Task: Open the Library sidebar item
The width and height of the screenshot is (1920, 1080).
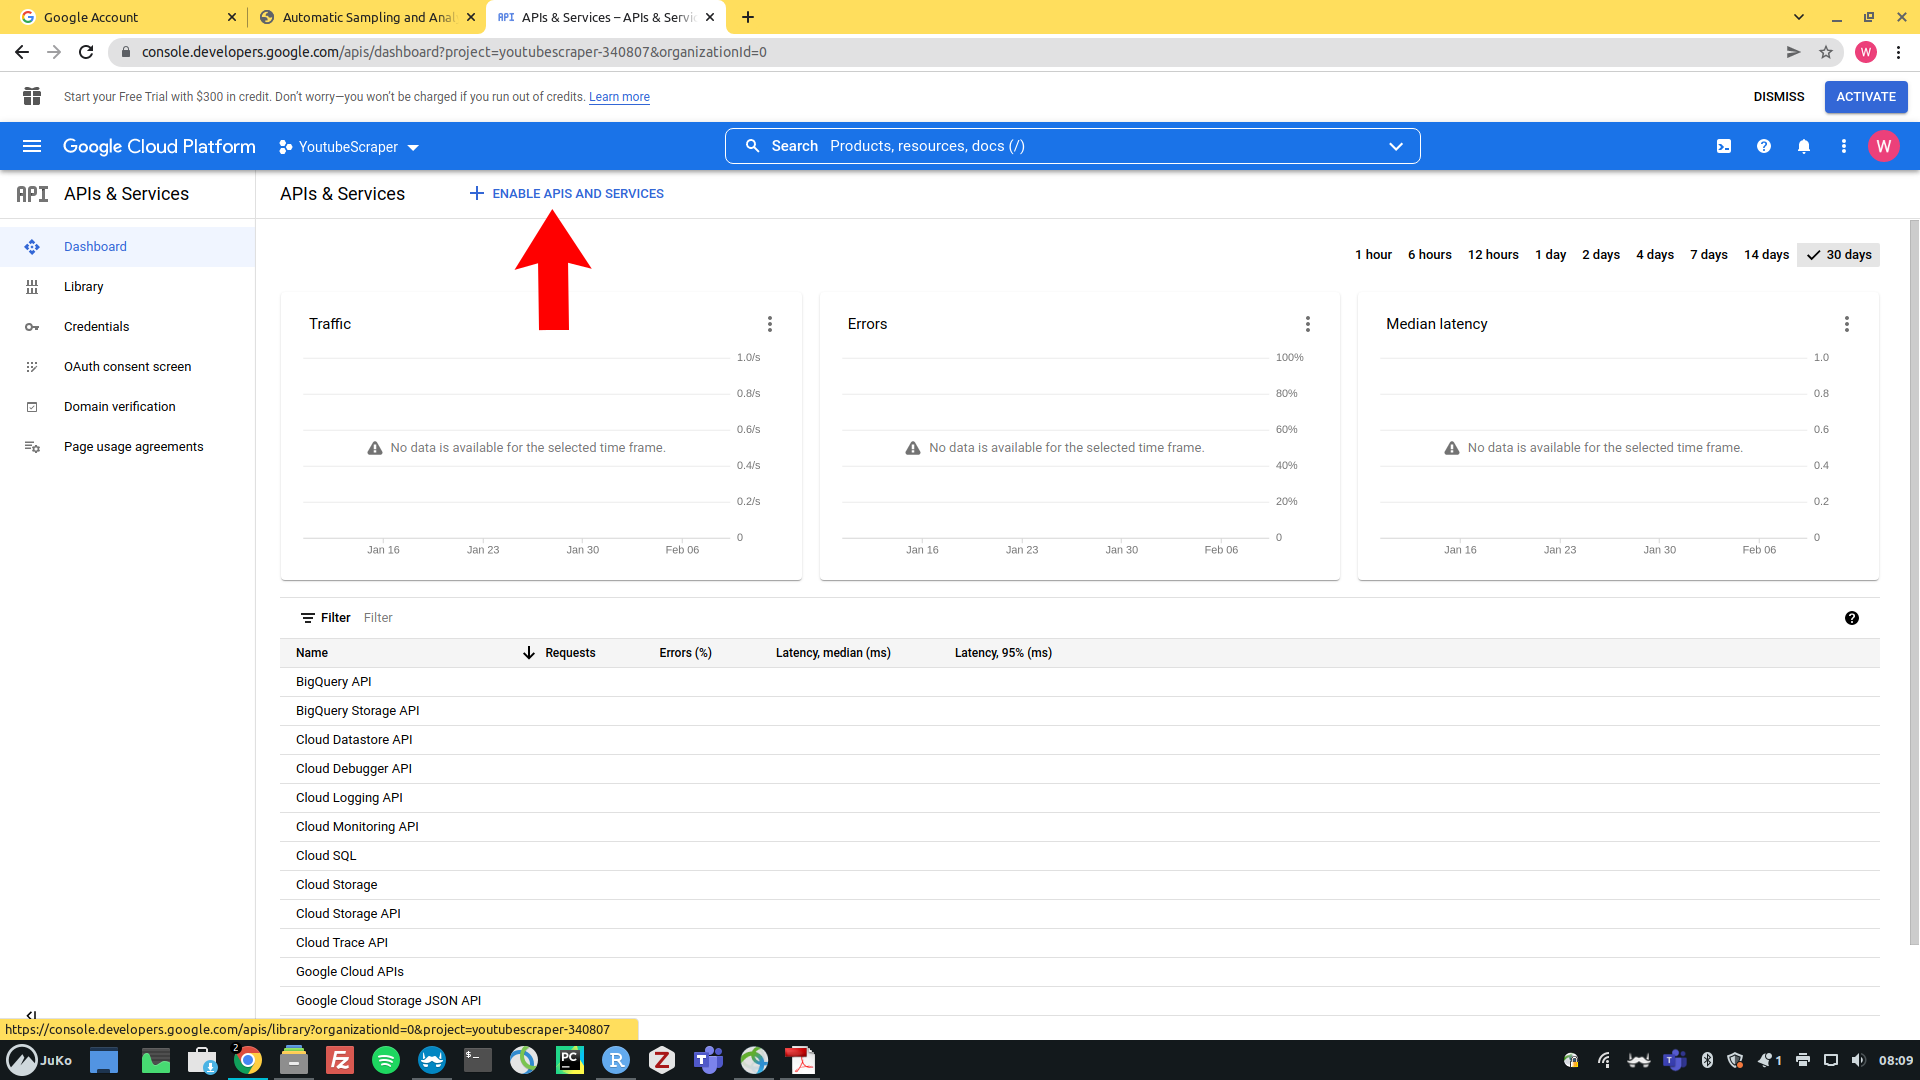Action: [x=83, y=287]
